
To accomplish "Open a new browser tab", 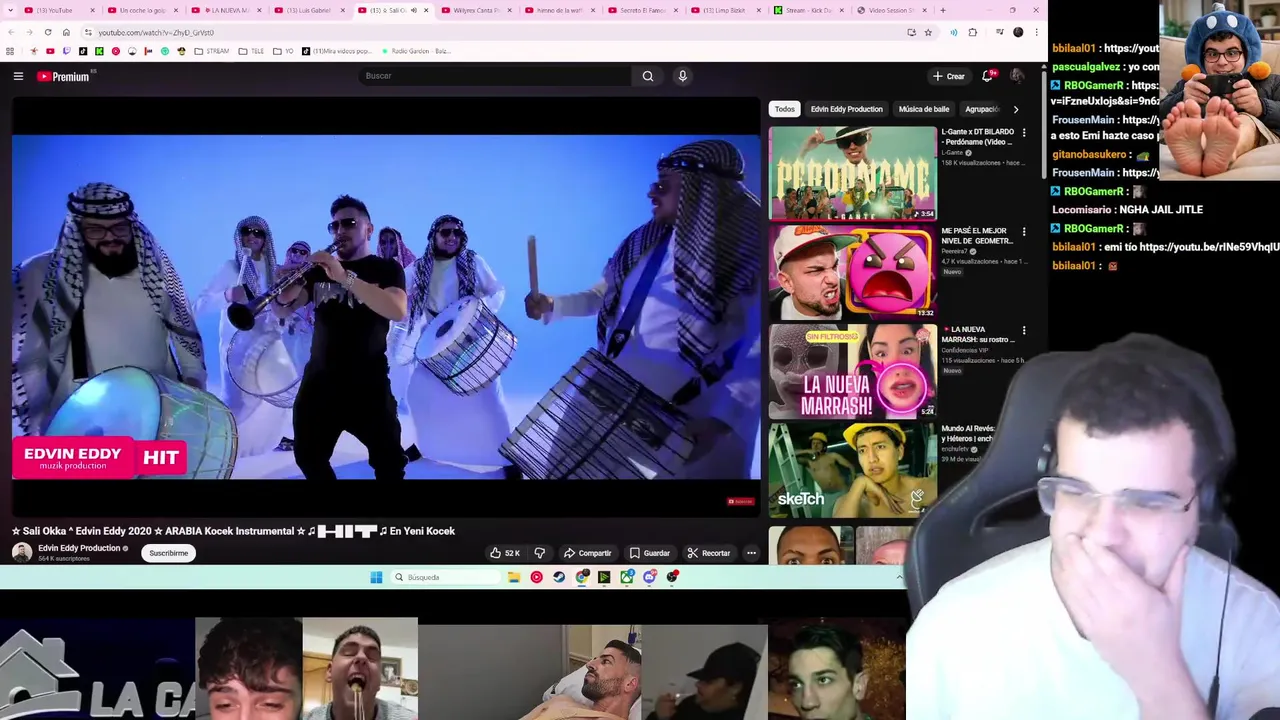I will [x=942, y=10].
